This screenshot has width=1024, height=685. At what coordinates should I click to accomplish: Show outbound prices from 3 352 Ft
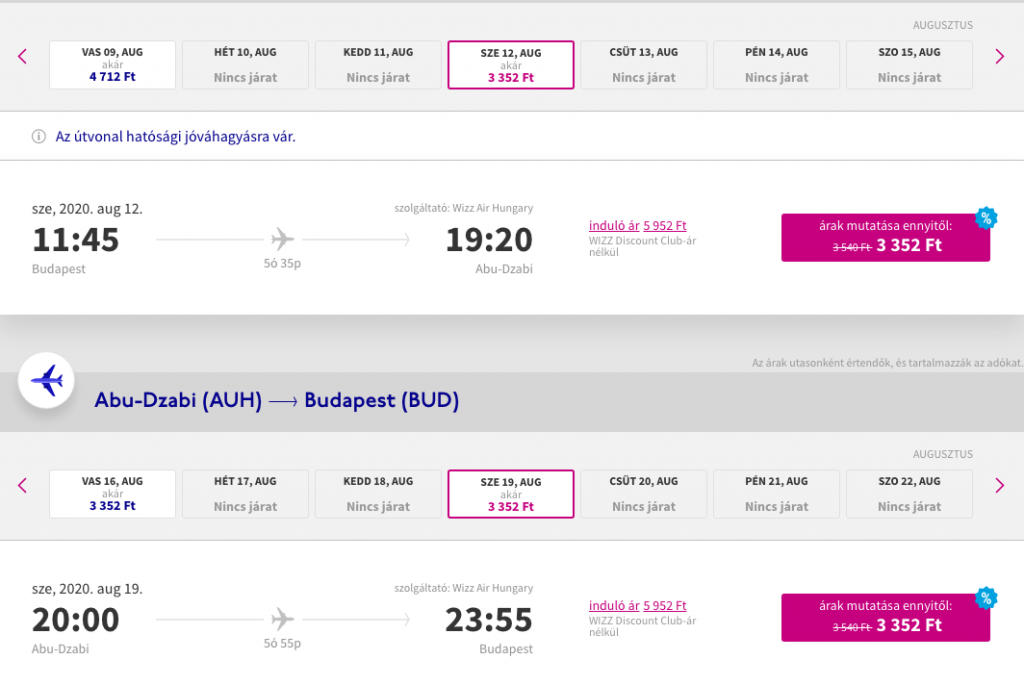tap(886, 238)
